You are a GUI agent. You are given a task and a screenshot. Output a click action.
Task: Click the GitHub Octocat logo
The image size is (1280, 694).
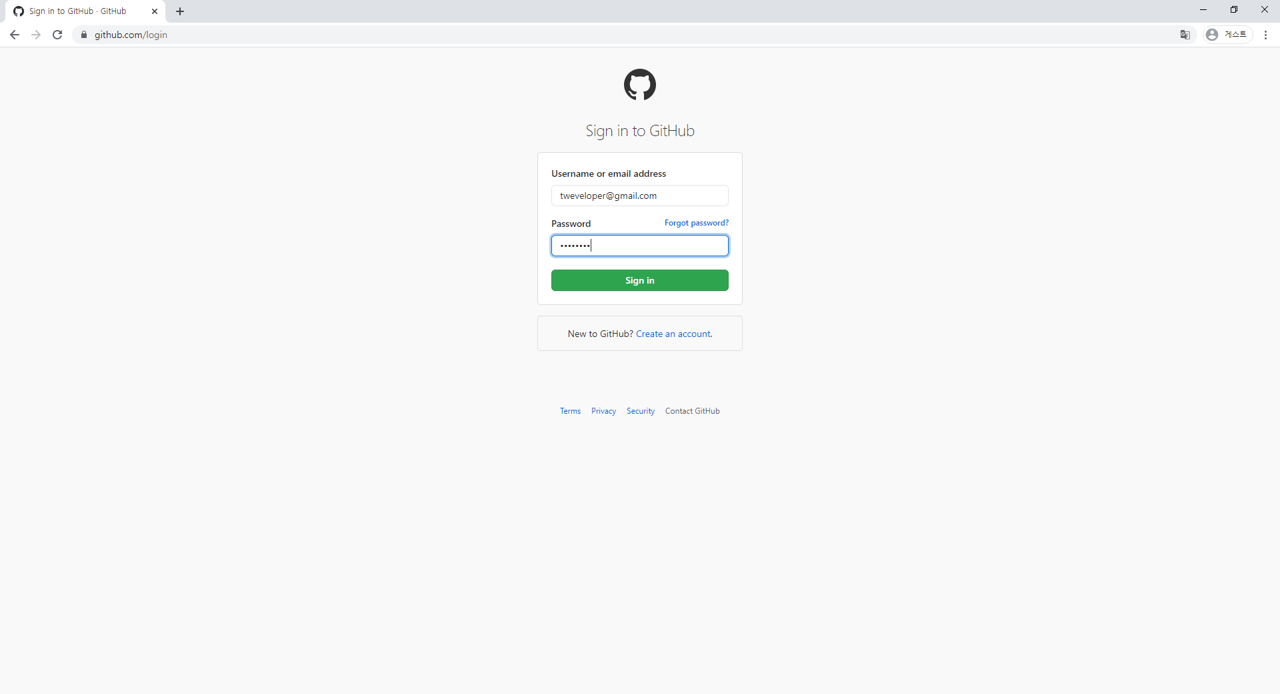tap(640, 85)
